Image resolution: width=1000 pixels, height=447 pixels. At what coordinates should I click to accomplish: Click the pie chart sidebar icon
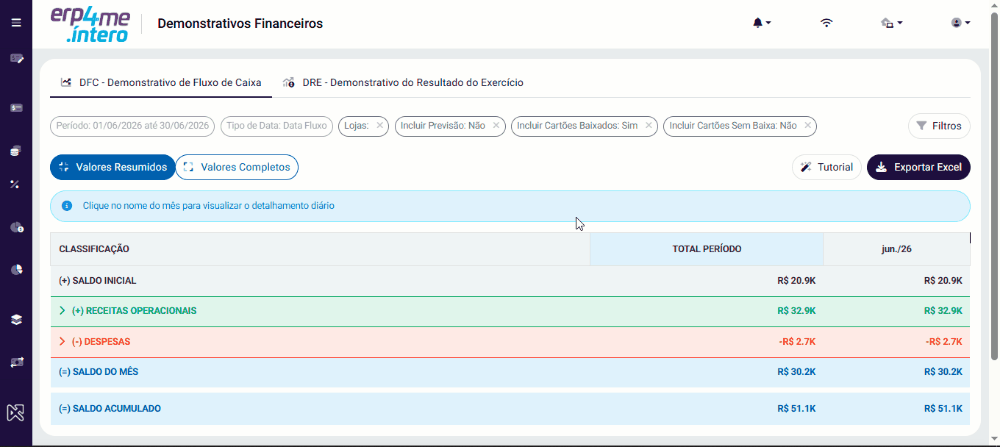[17, 269]
